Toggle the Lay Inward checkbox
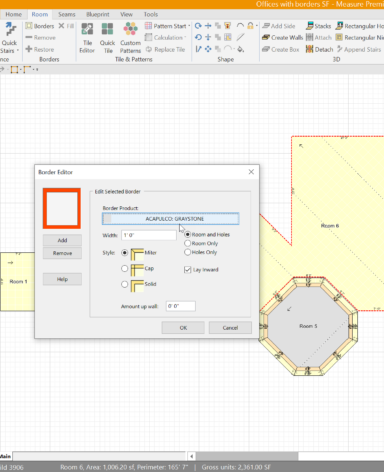Viewport: 384px width, 474px height. [x=188, y=270]
